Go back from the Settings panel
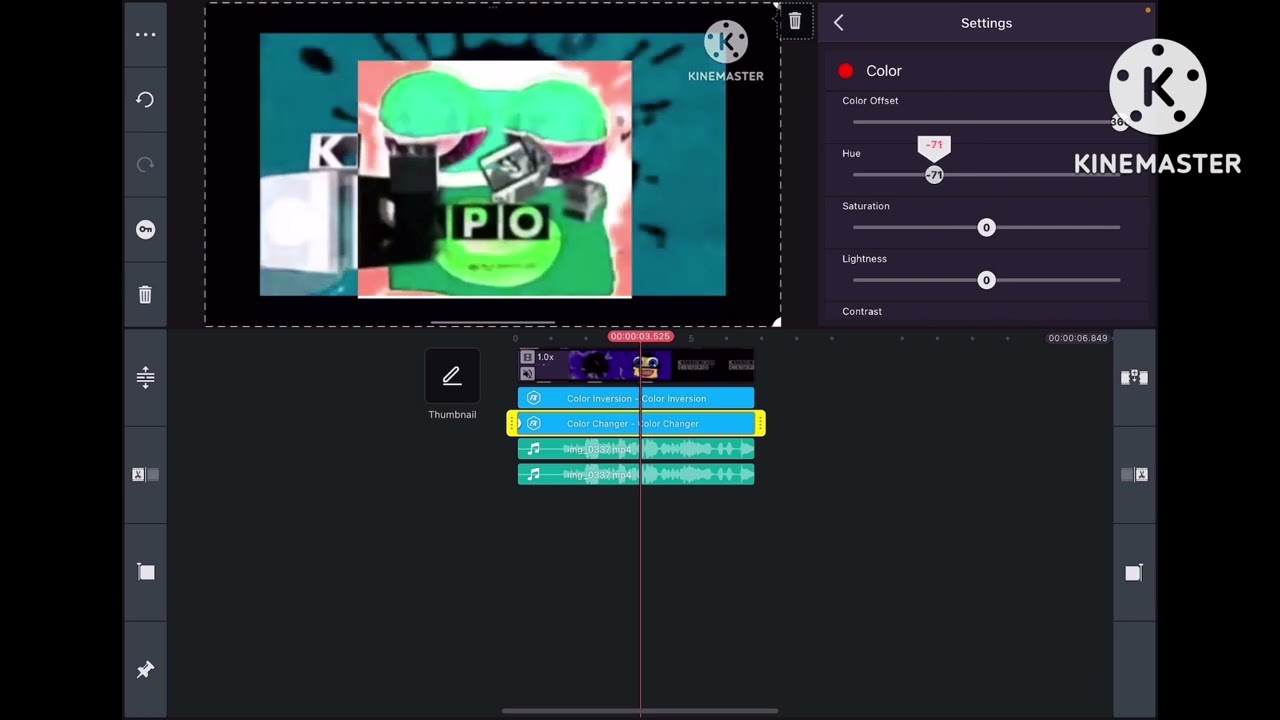Image resolution: width=1280 pixels, height=720 pixels. click(839, 23)
